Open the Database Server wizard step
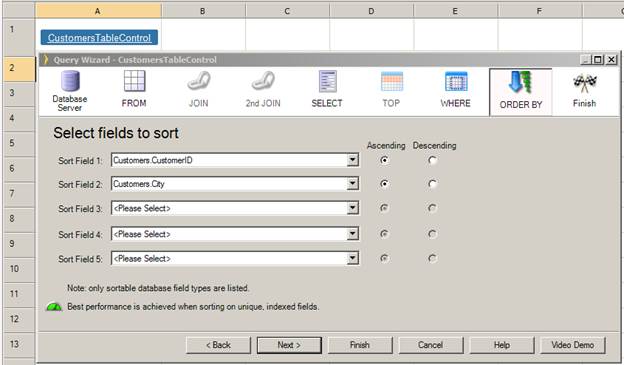624x365 pixels. pos(70,91)
